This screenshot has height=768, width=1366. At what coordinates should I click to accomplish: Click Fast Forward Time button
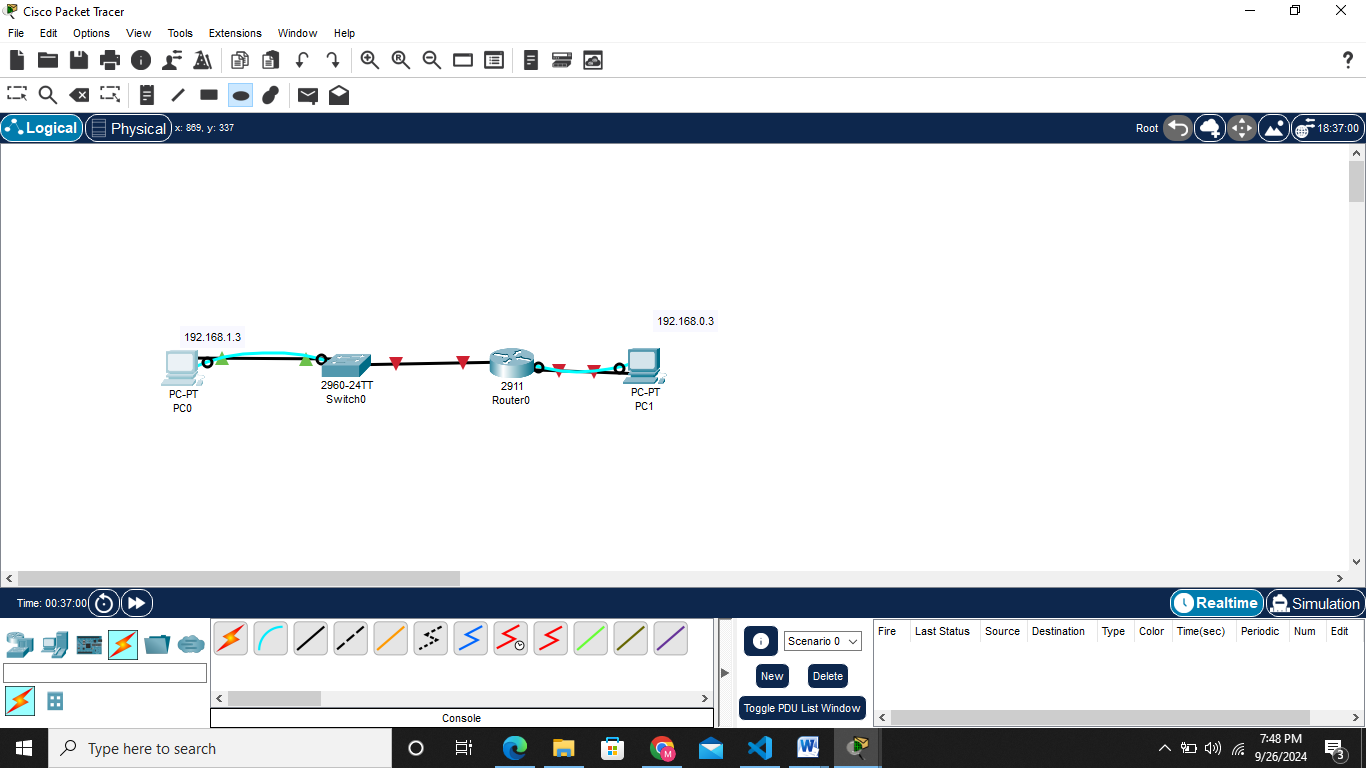coord(136,603)
